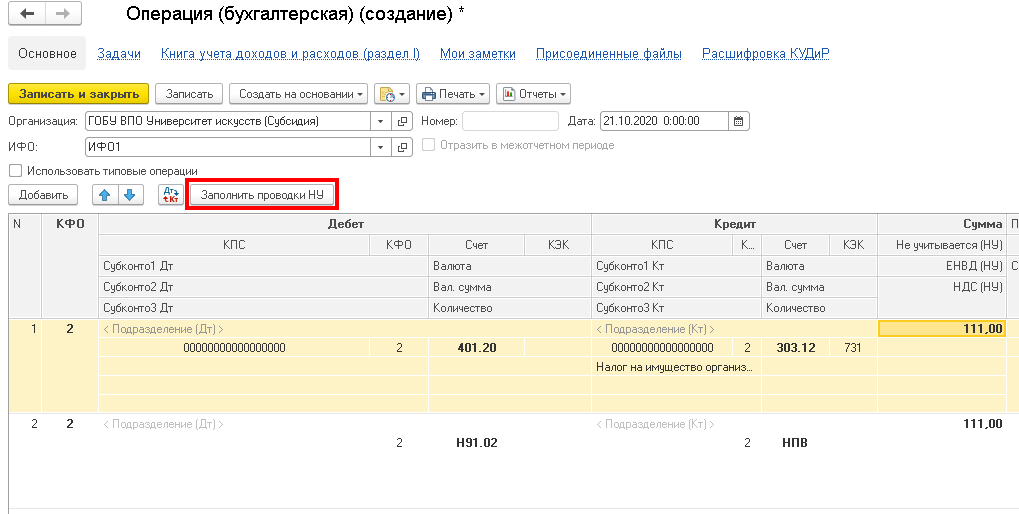Open the calendar date picker icon
The width and height of the screenshot is (1019, 514).
click(738, 121)
